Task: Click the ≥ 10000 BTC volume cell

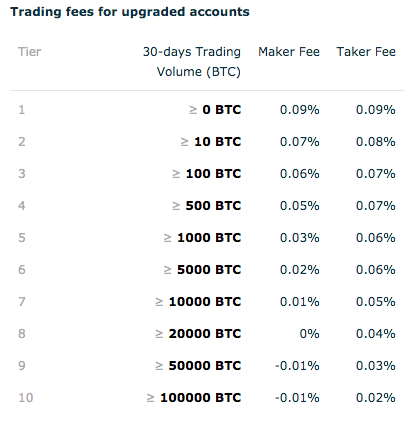Action: [198, 302]
